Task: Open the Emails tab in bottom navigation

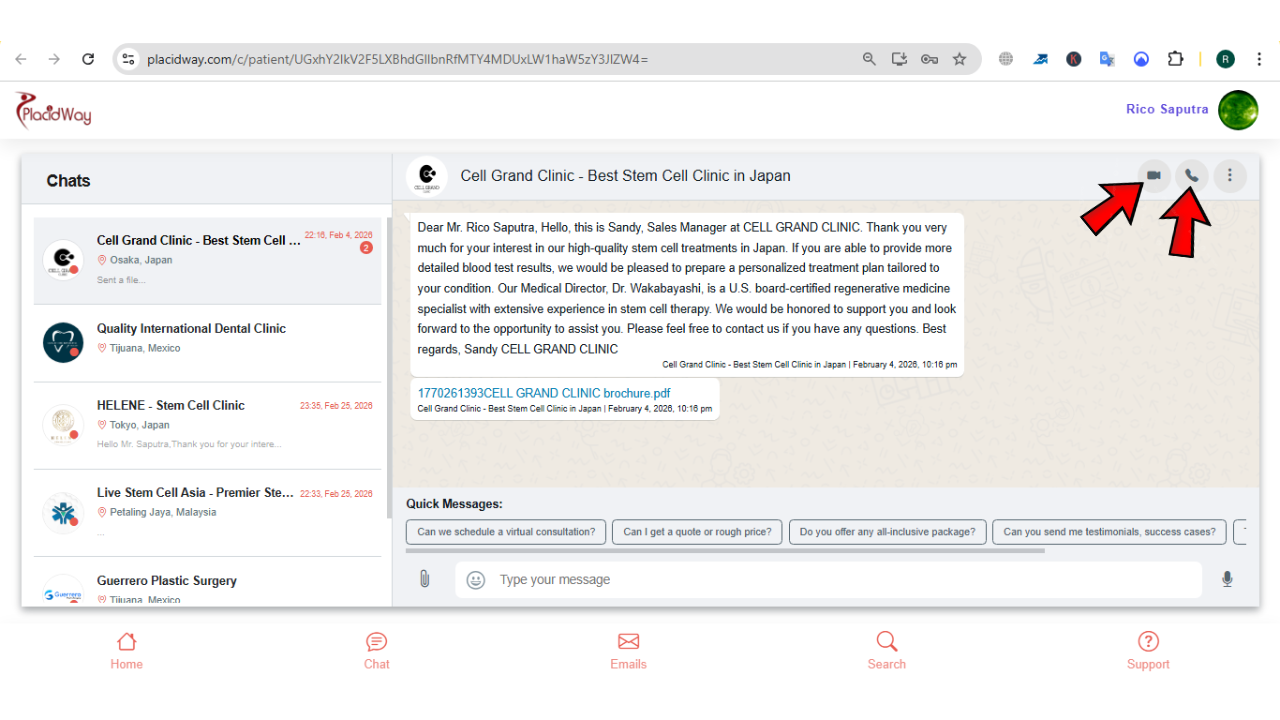Action: pos(628,650)
